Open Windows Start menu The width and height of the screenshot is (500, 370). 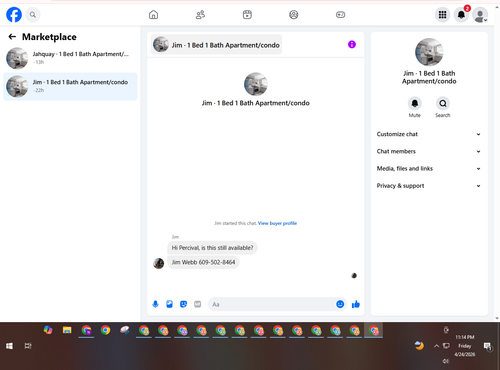[9, 346]
